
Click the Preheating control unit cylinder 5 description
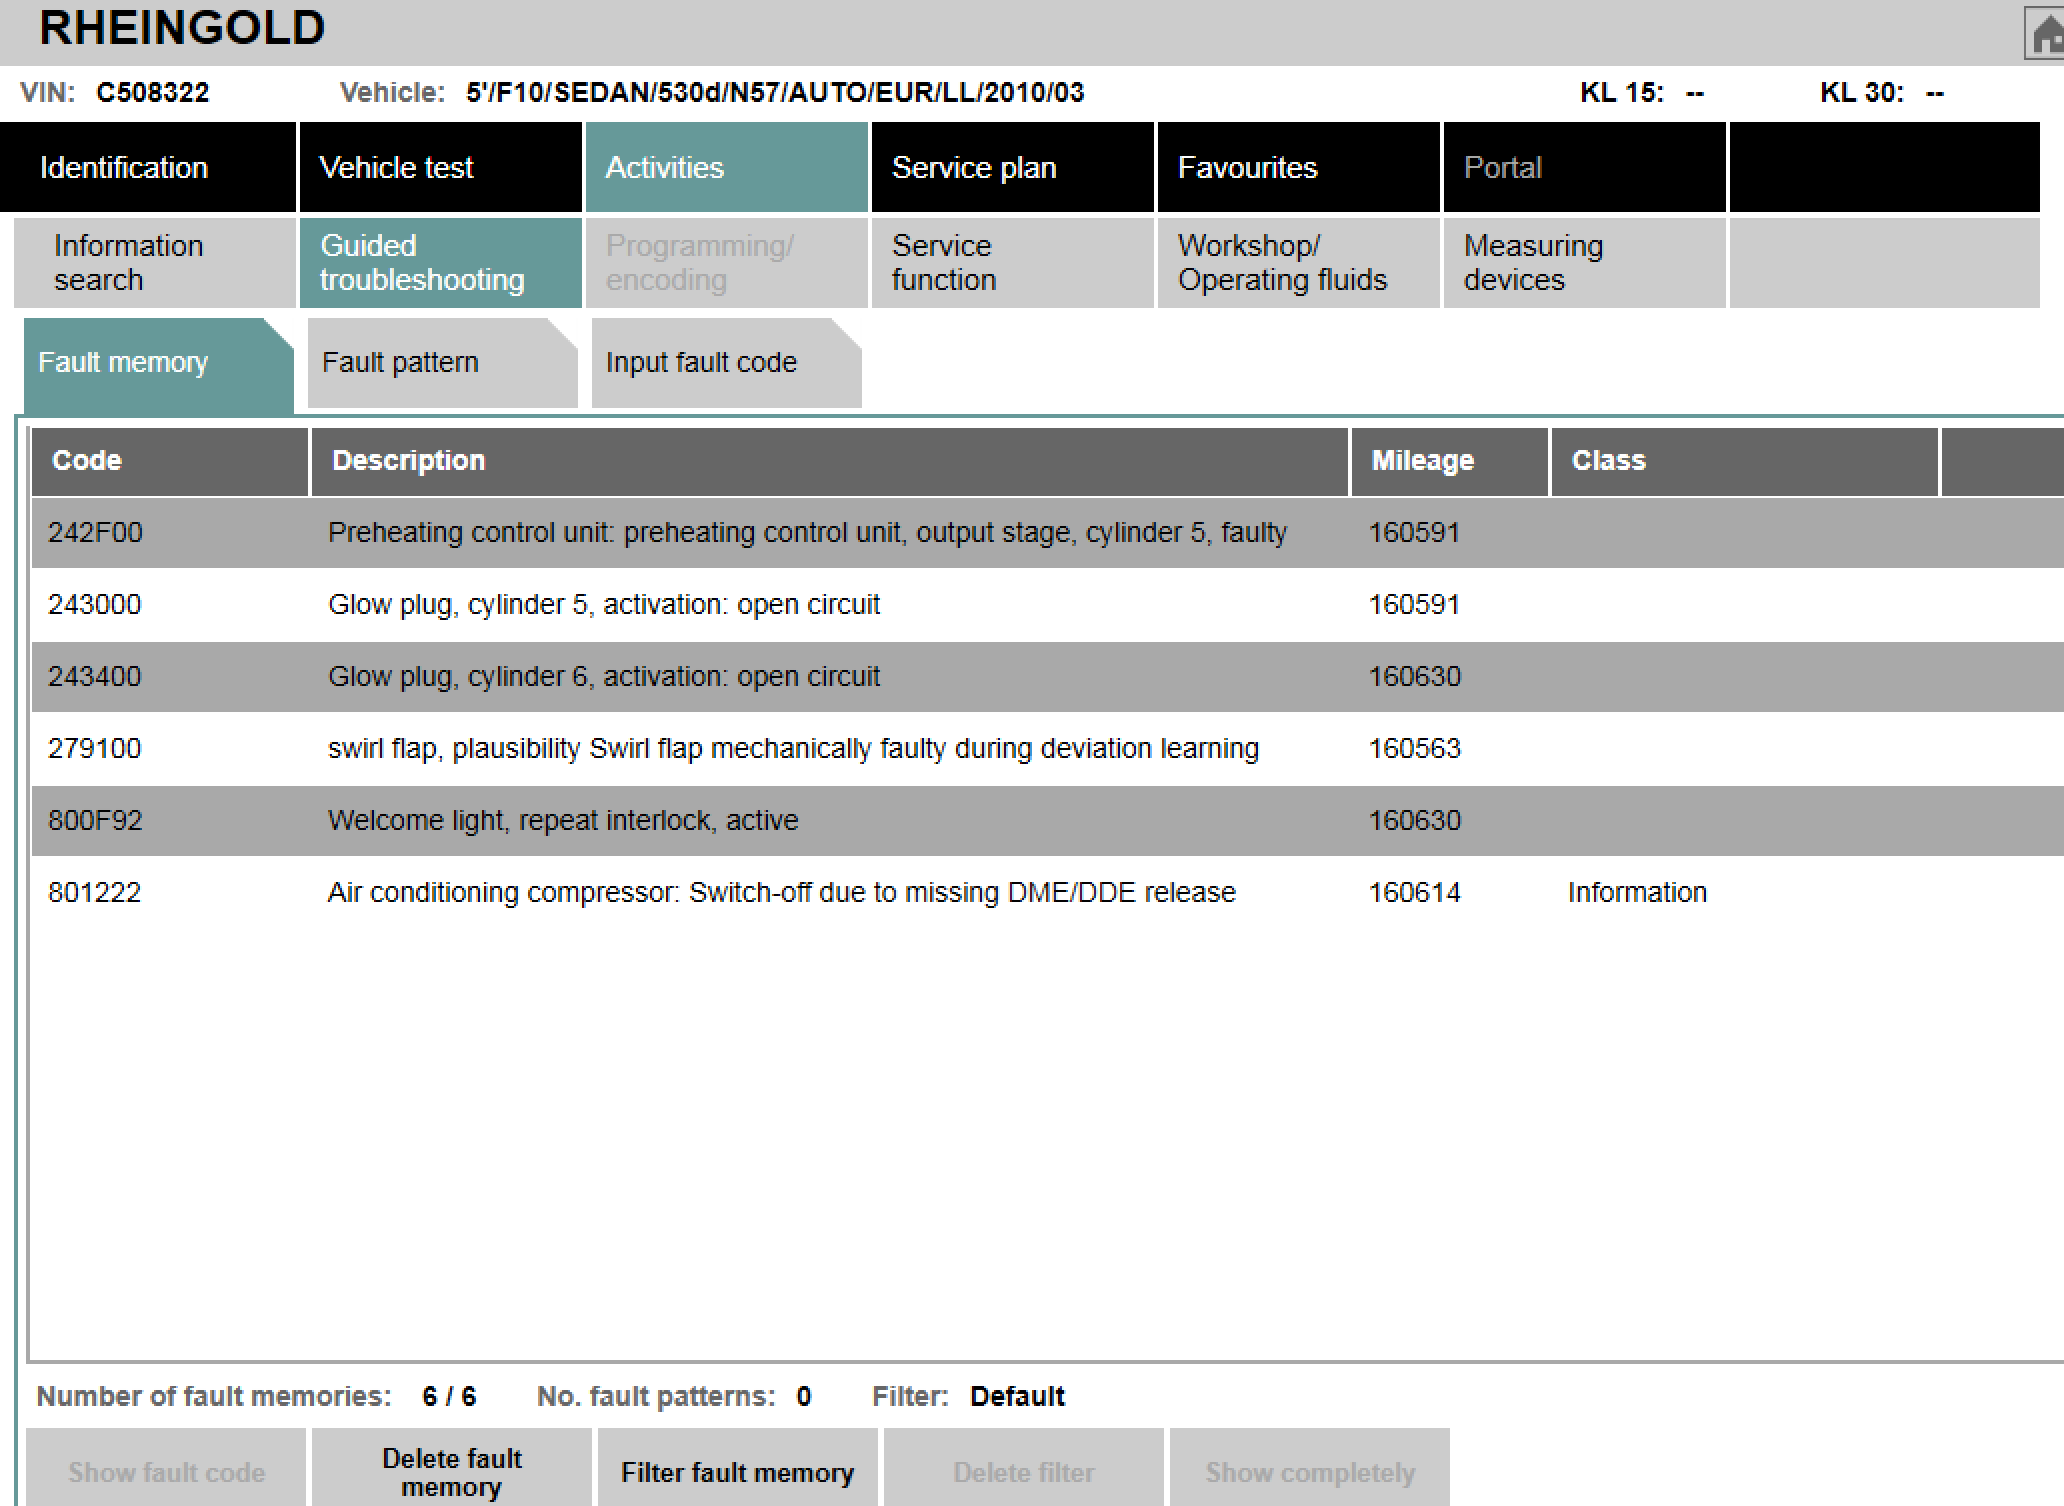pyautogui.click(x=807, y=533)
